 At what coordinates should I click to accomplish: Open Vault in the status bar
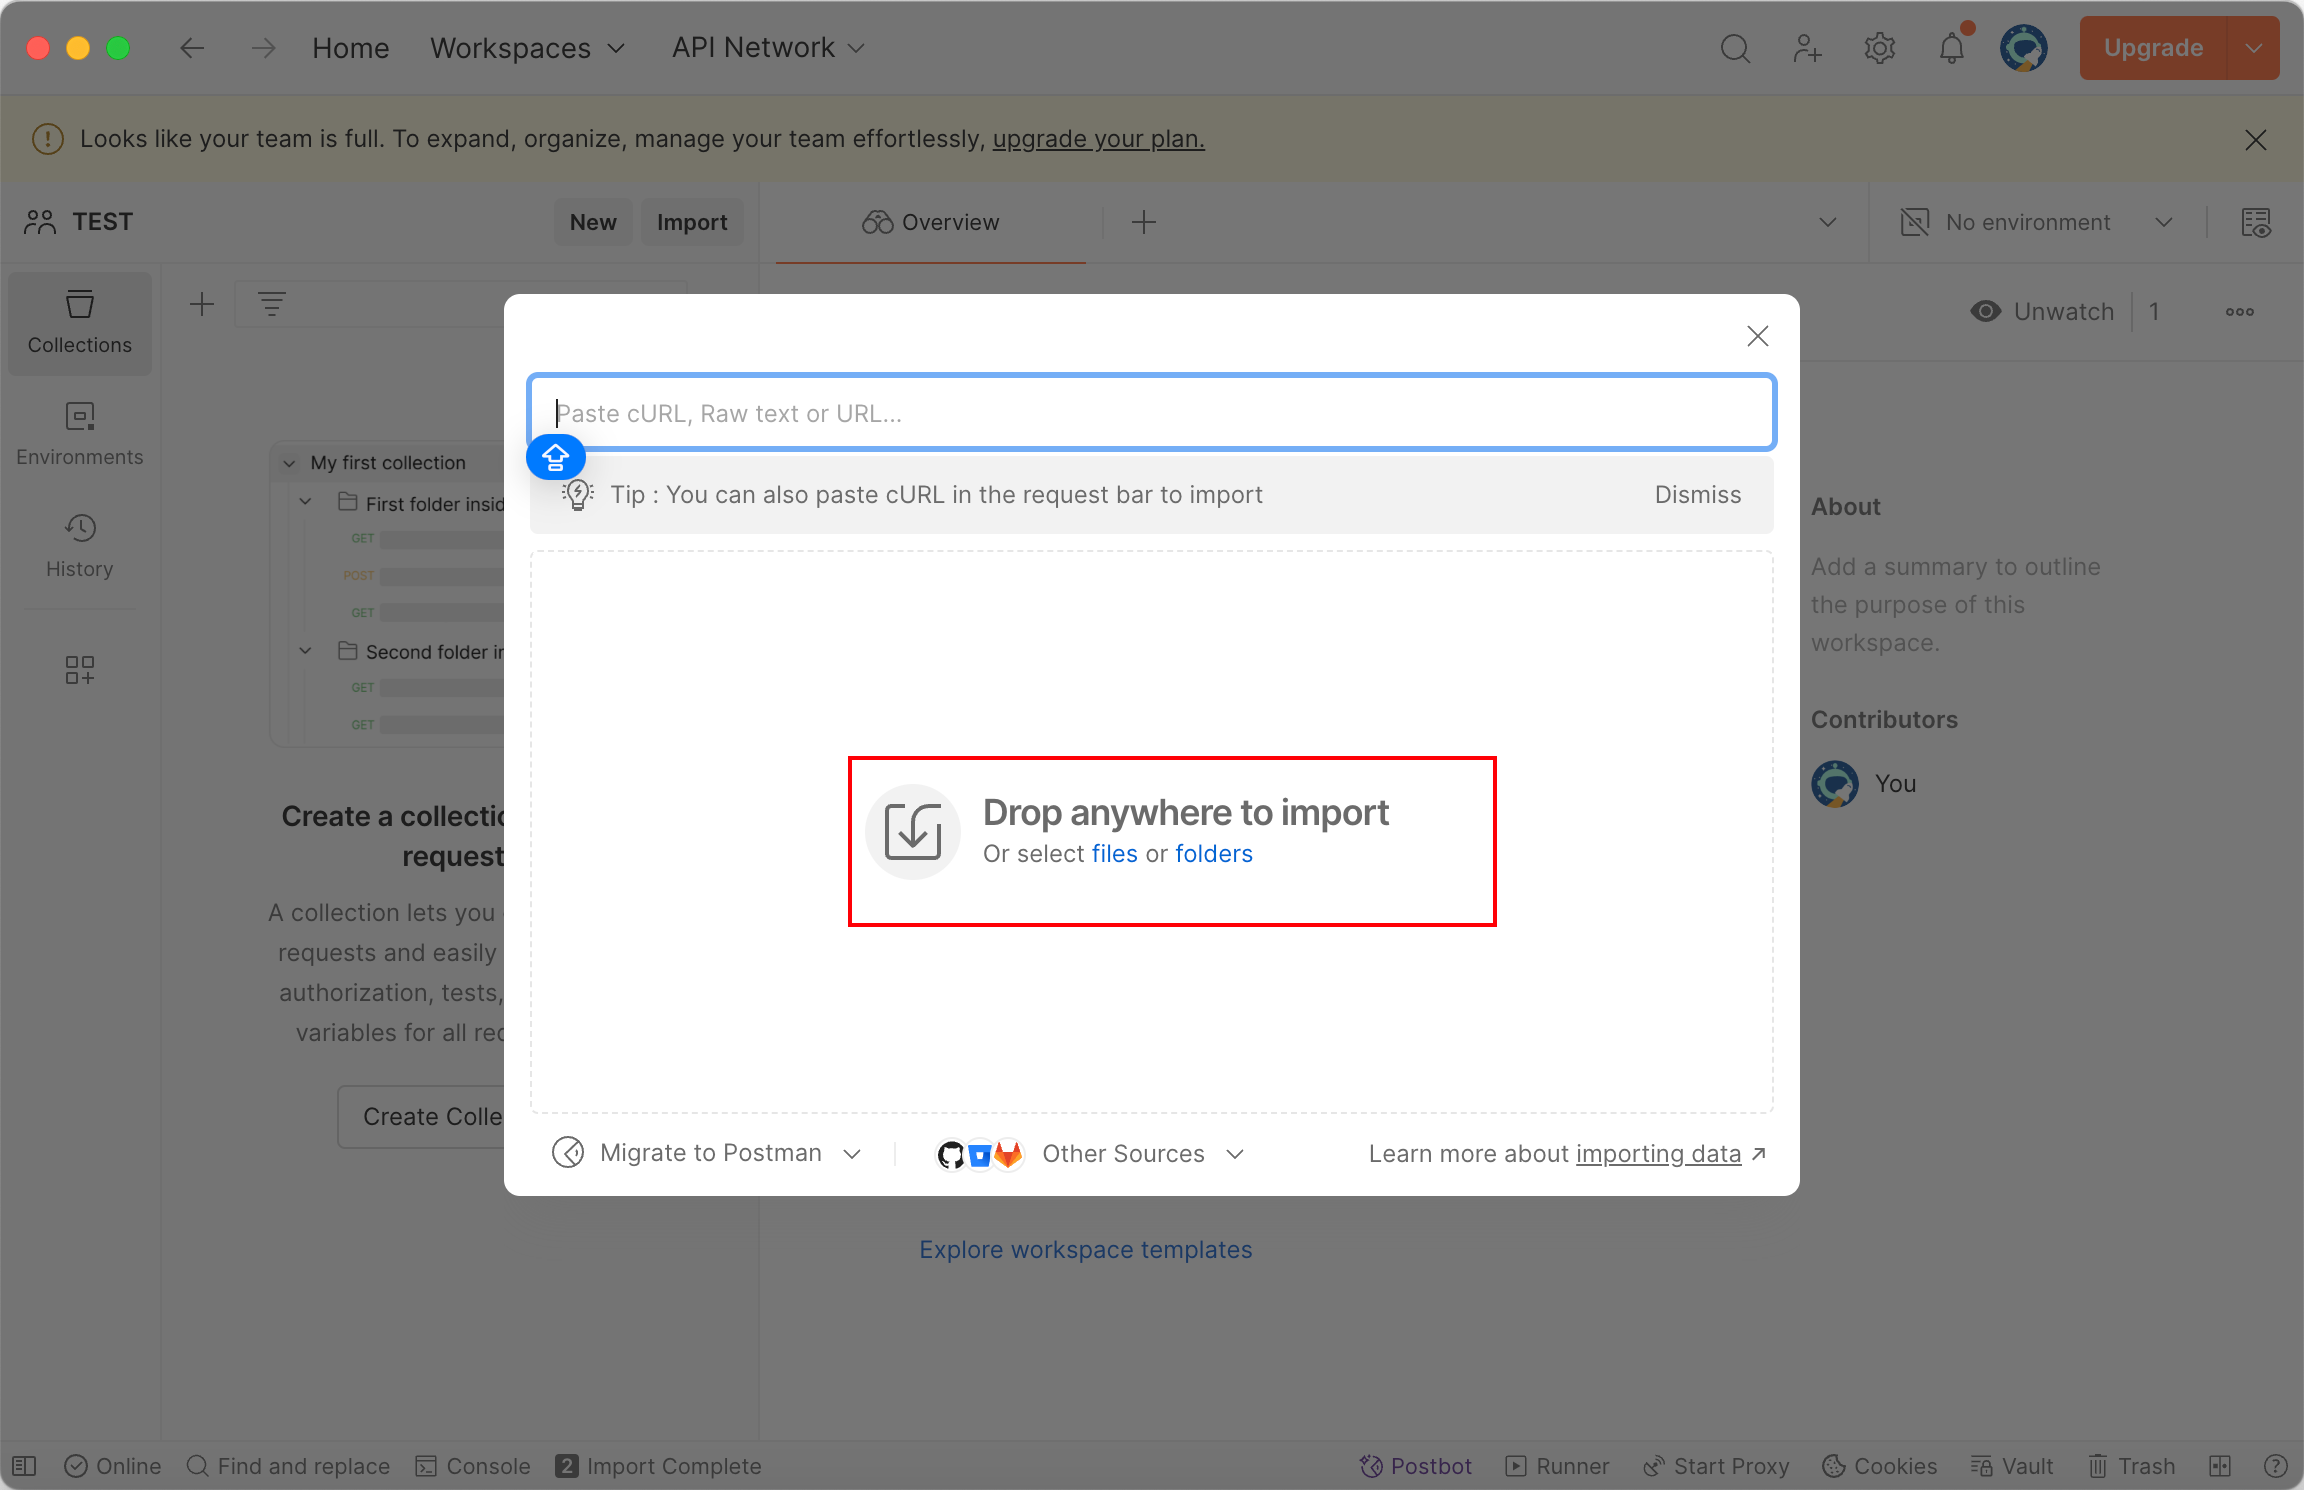pos(2012,1466)
